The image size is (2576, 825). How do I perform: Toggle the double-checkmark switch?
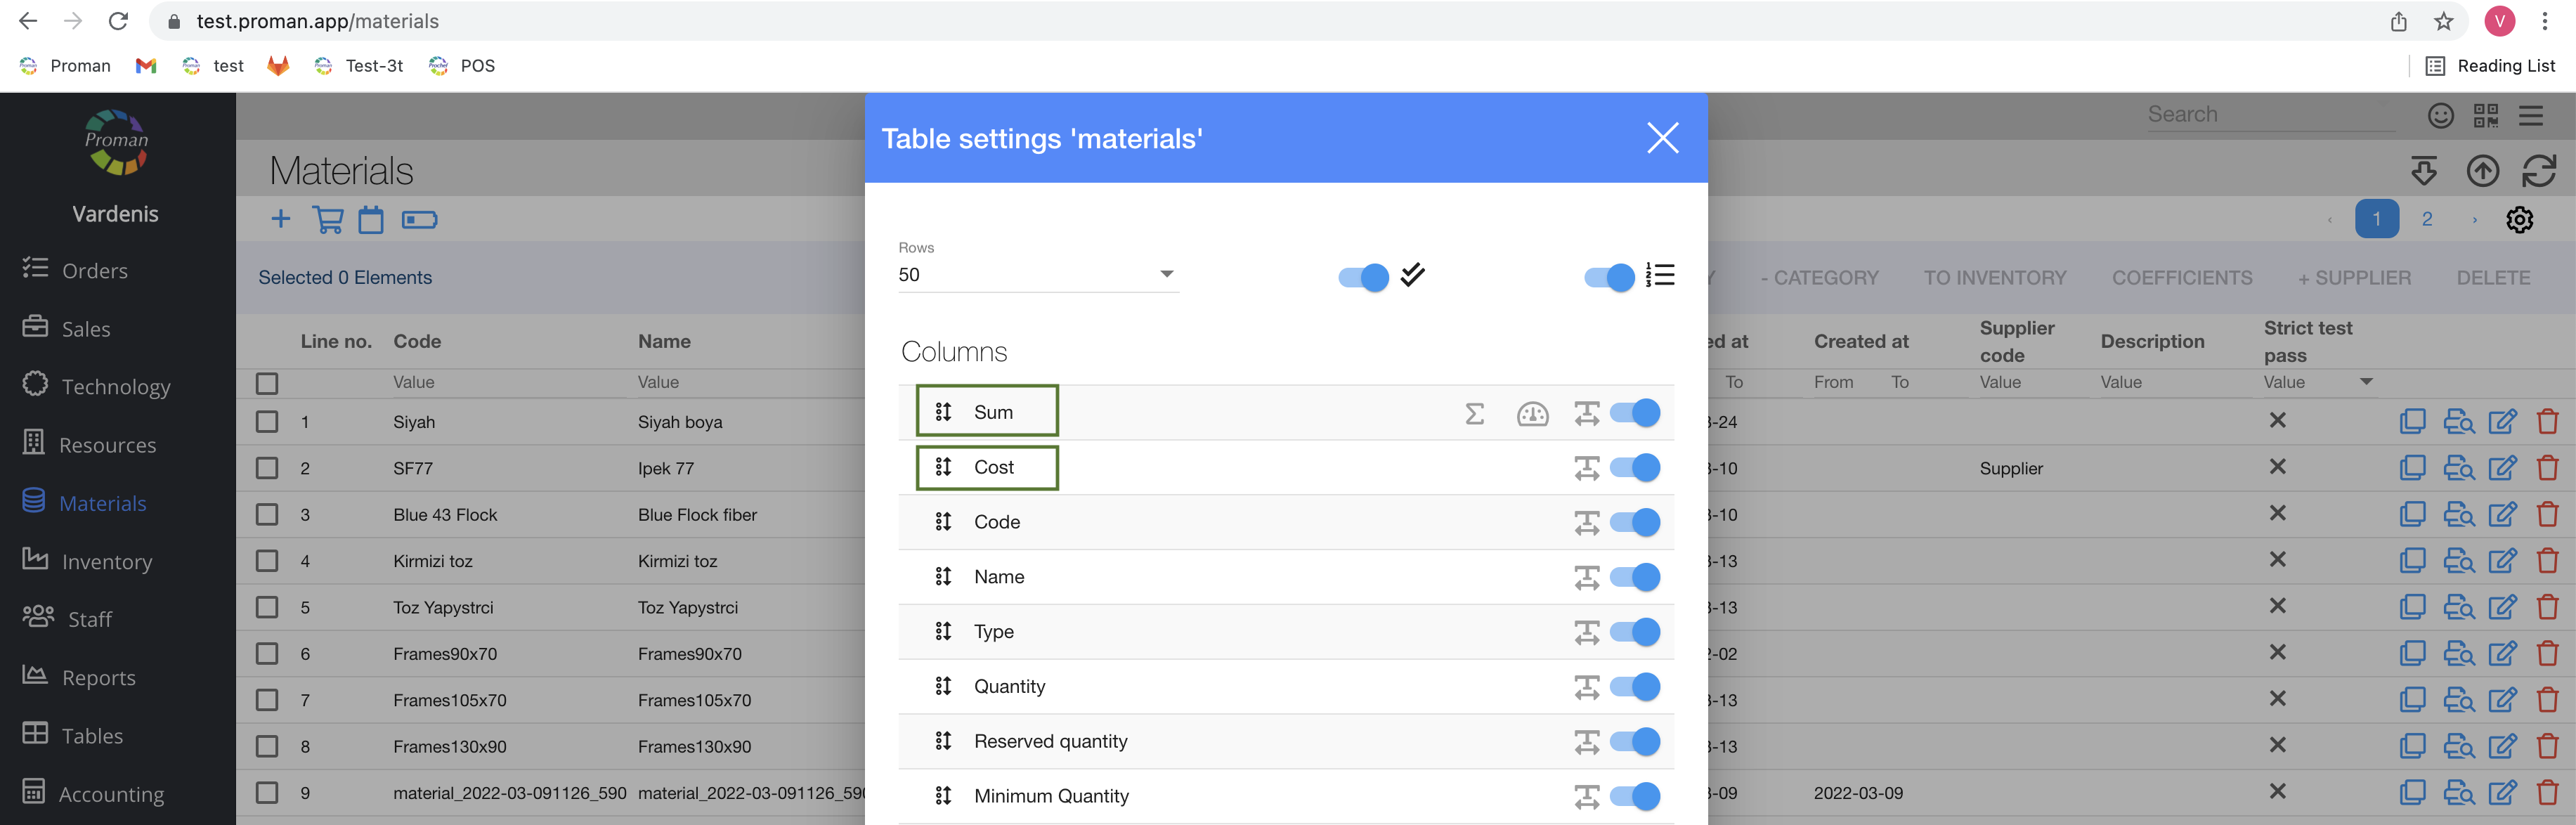[x=1364, y=276]
